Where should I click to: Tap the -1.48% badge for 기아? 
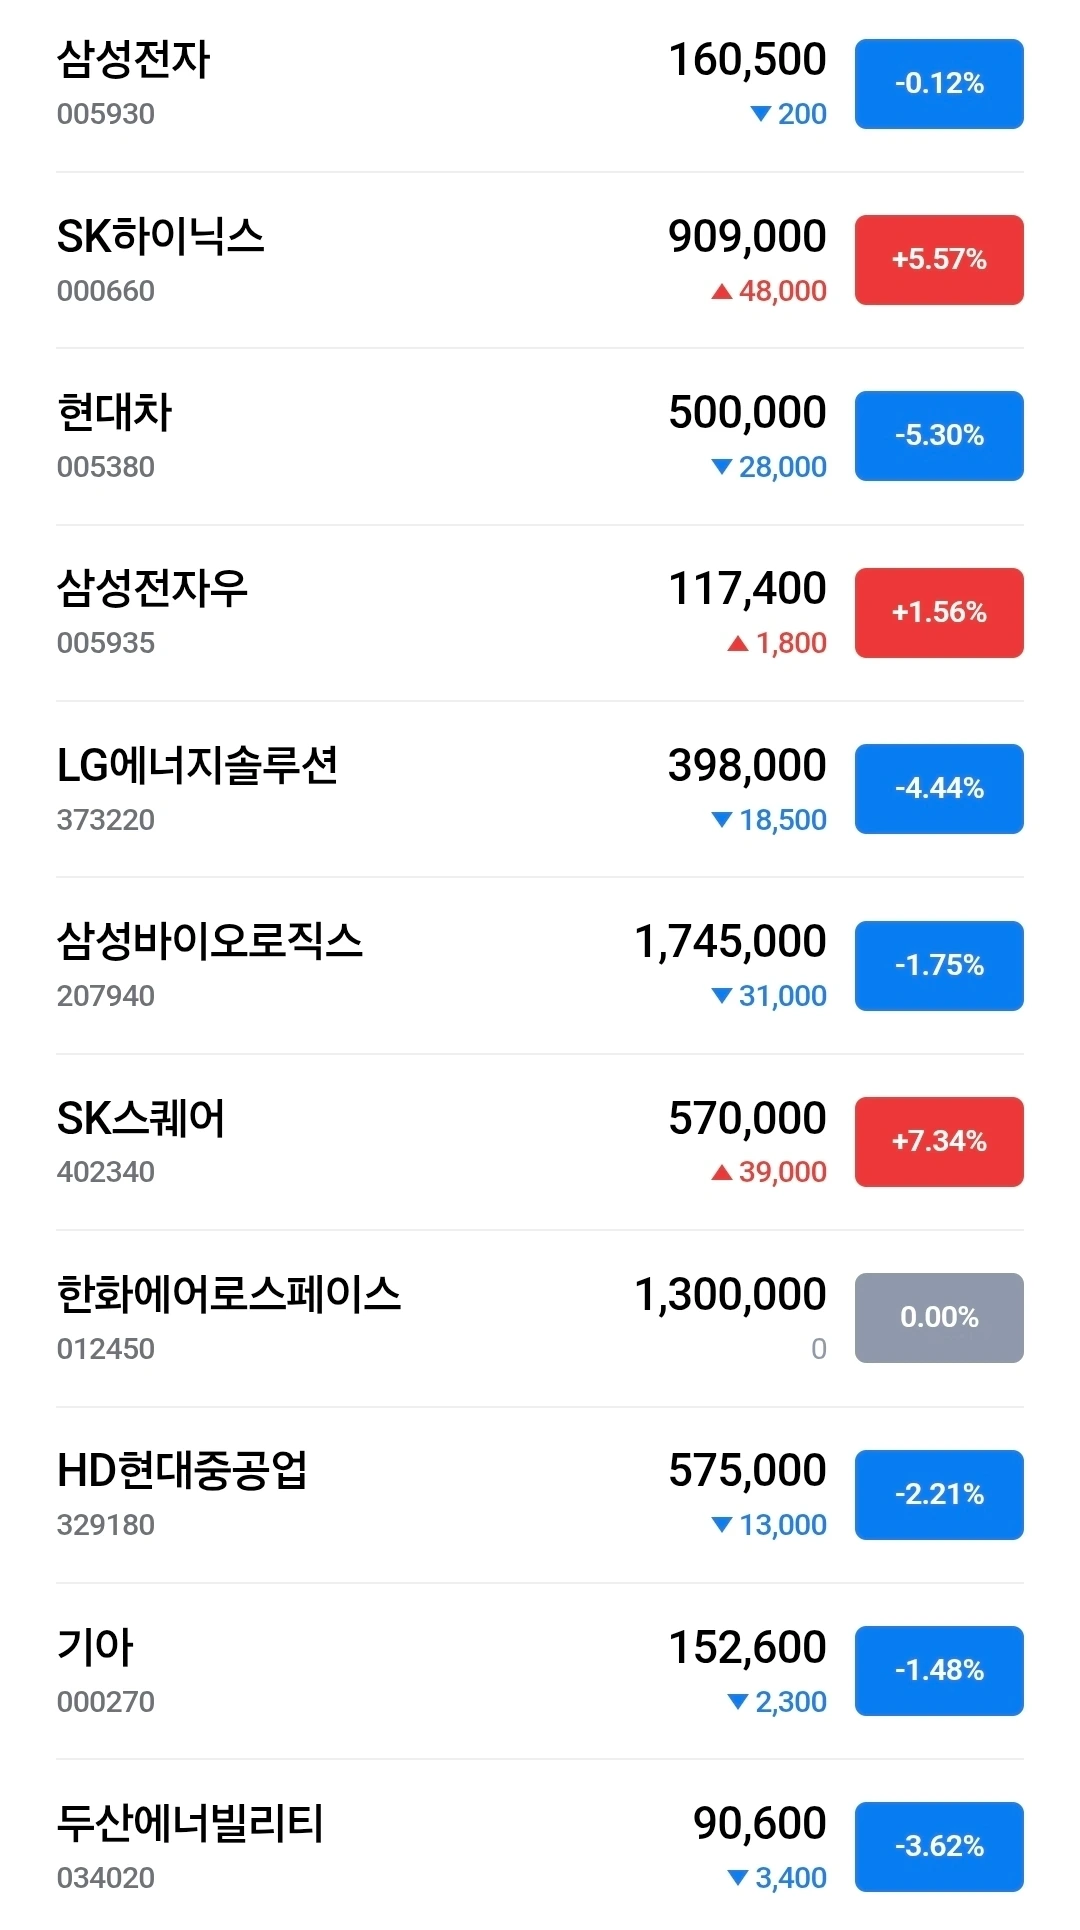pyautogui.click(x=939, y=1671)
